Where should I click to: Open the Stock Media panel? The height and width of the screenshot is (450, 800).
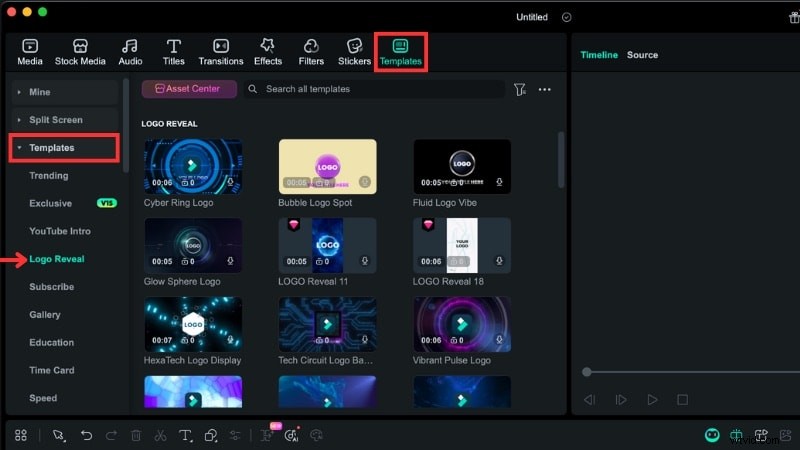point(80,52)
